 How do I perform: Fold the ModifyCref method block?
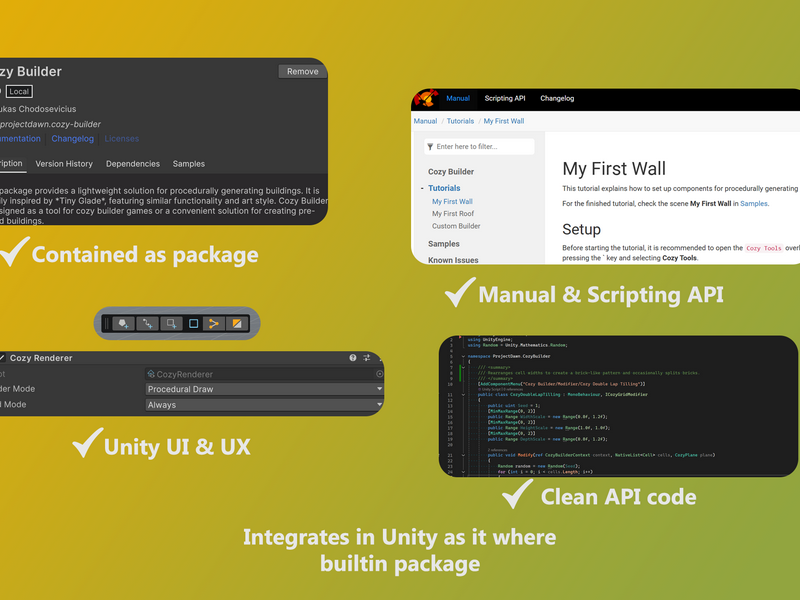coord(463,455)
